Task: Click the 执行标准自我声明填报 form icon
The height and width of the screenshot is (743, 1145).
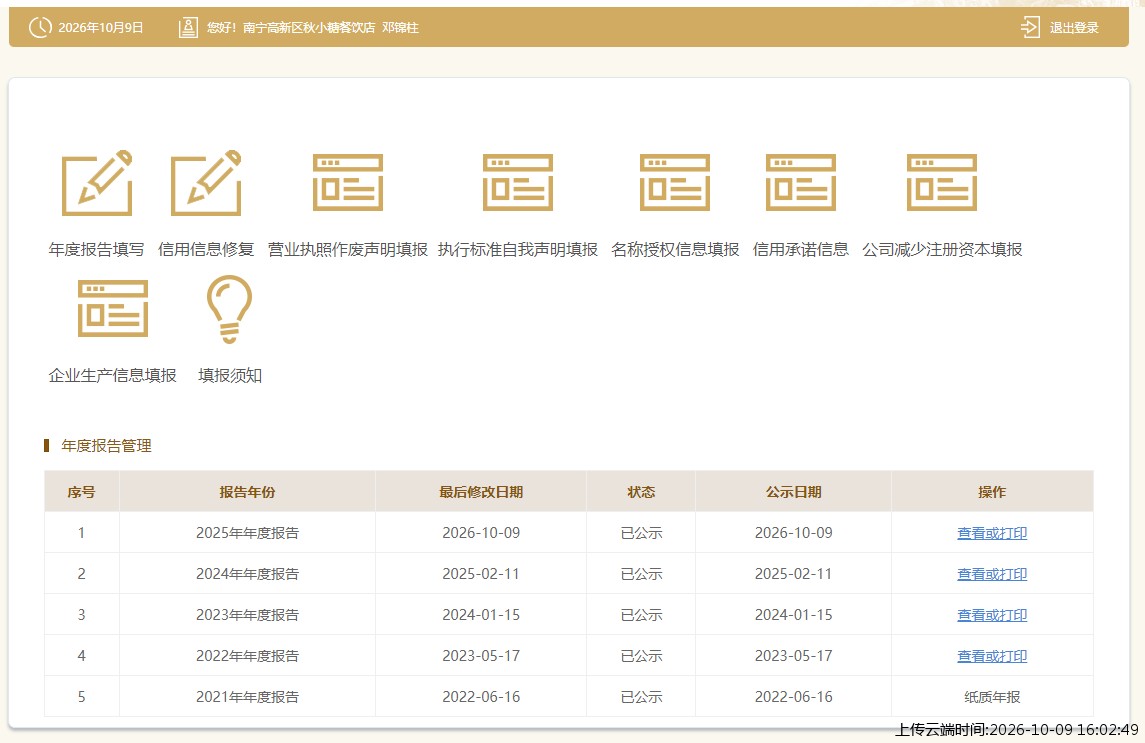Action: click(518, 183)
